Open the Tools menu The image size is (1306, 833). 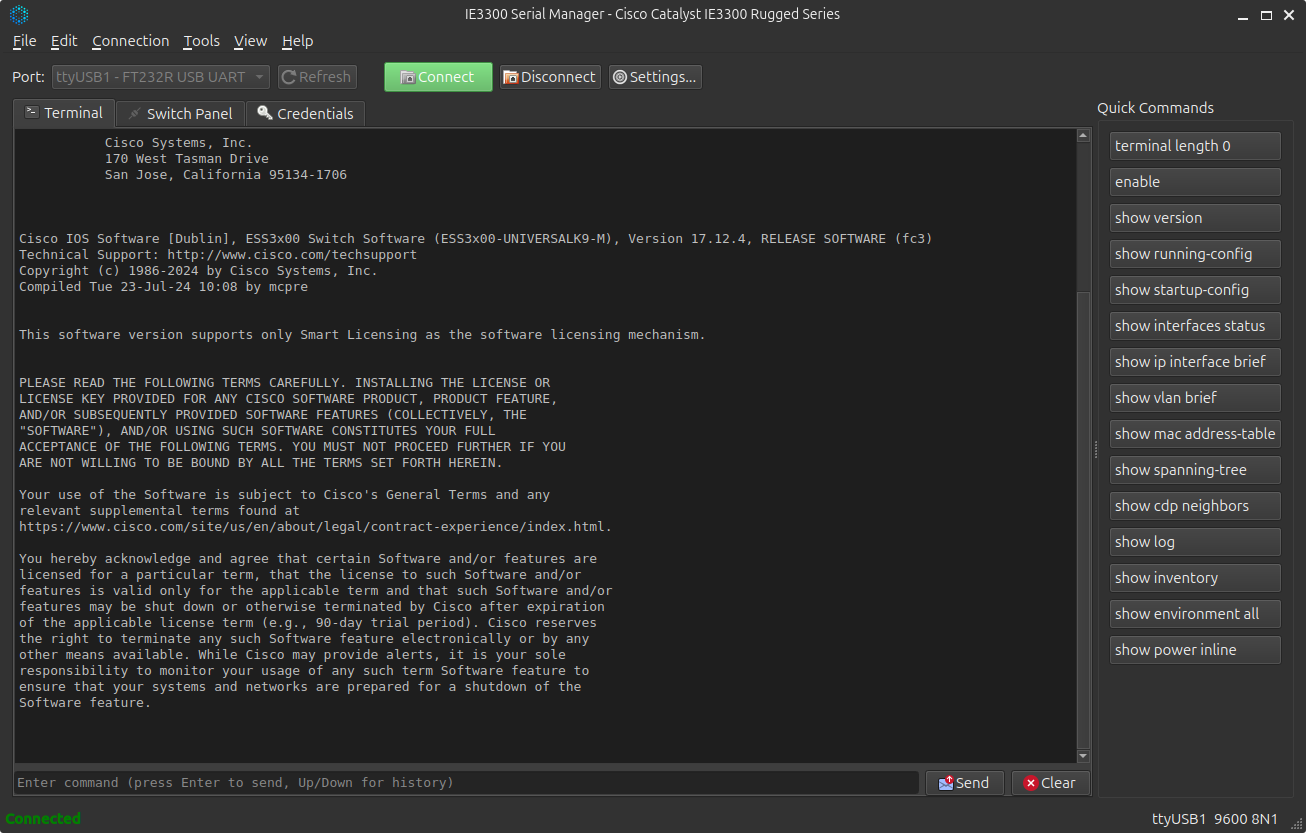[x=201, y=41]
